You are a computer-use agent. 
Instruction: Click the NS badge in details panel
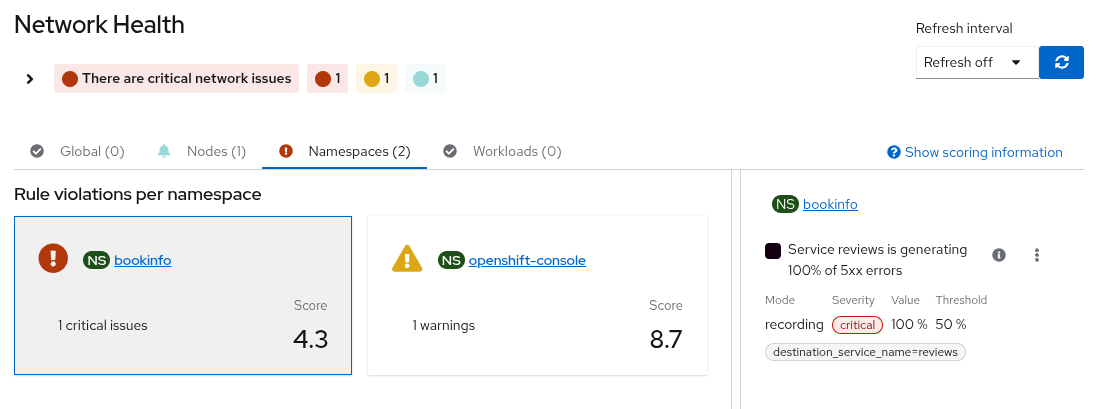(x=785, y=204)
